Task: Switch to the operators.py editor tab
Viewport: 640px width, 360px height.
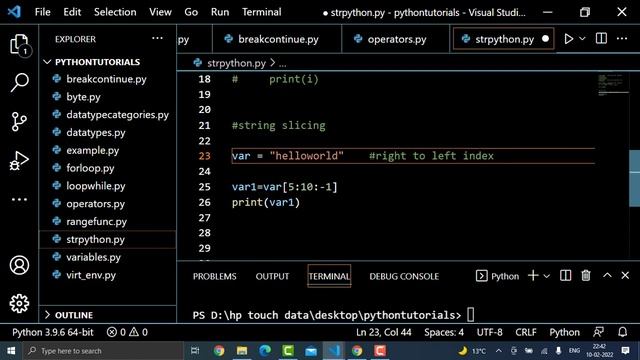Action: (x=396, y=39)
